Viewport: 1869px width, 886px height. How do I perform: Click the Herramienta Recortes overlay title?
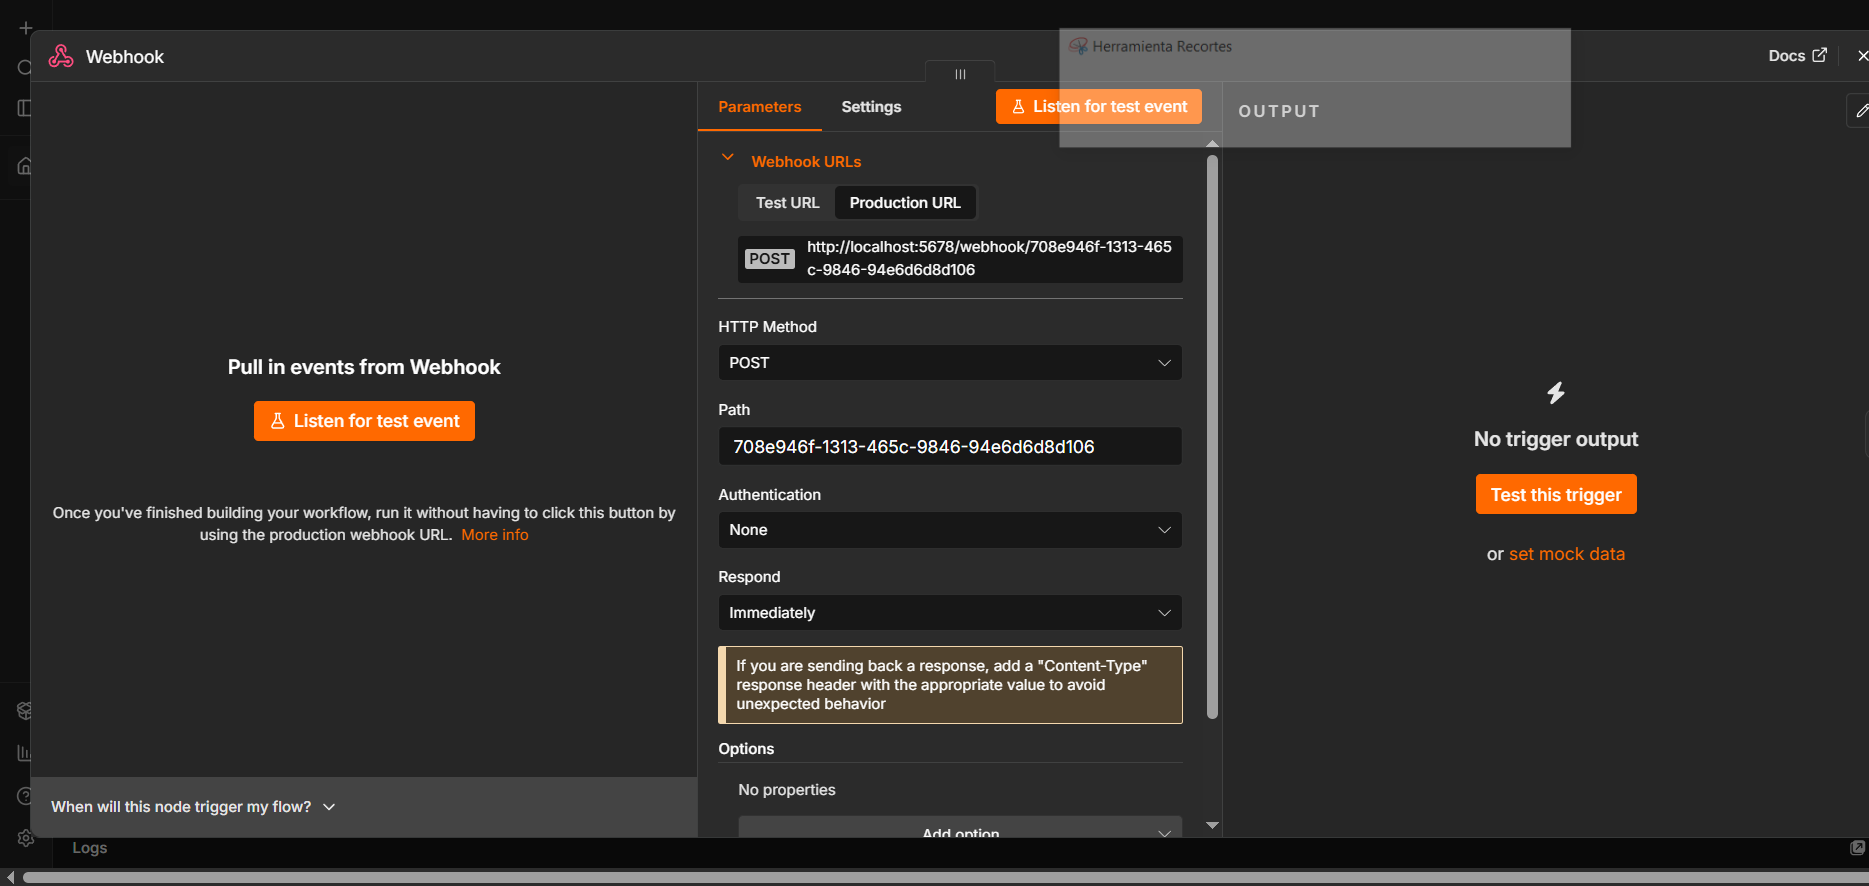[1162, 46]
